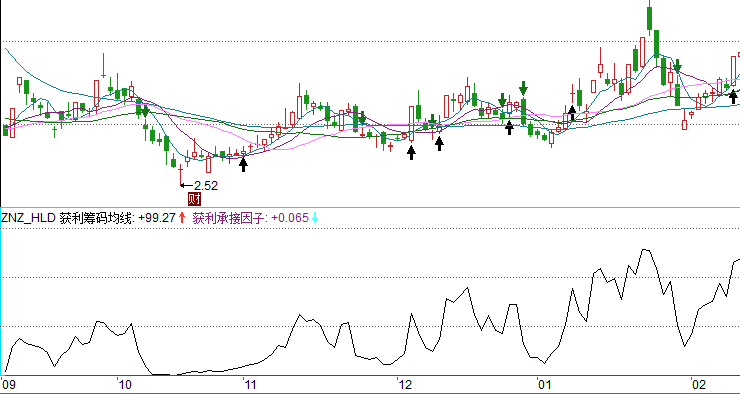Click the red up arrow beside +99.27

tap(182, 218)
